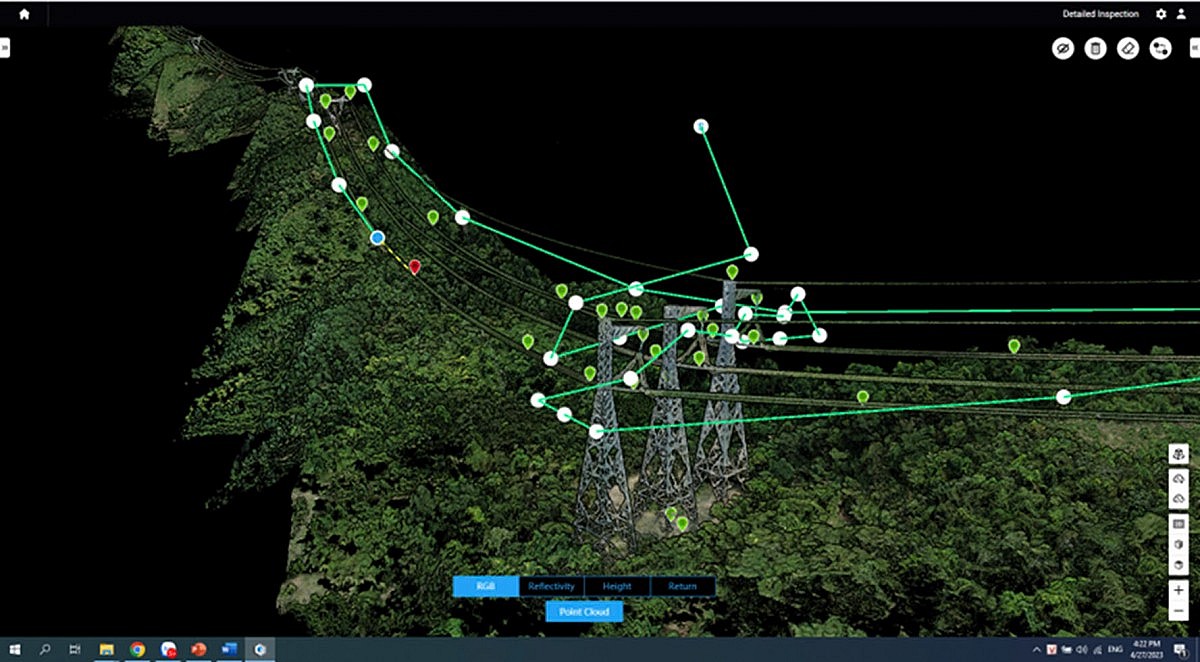Open the settings gear in the top bar
The image size is (1200, 662).
coord(1160,13)
